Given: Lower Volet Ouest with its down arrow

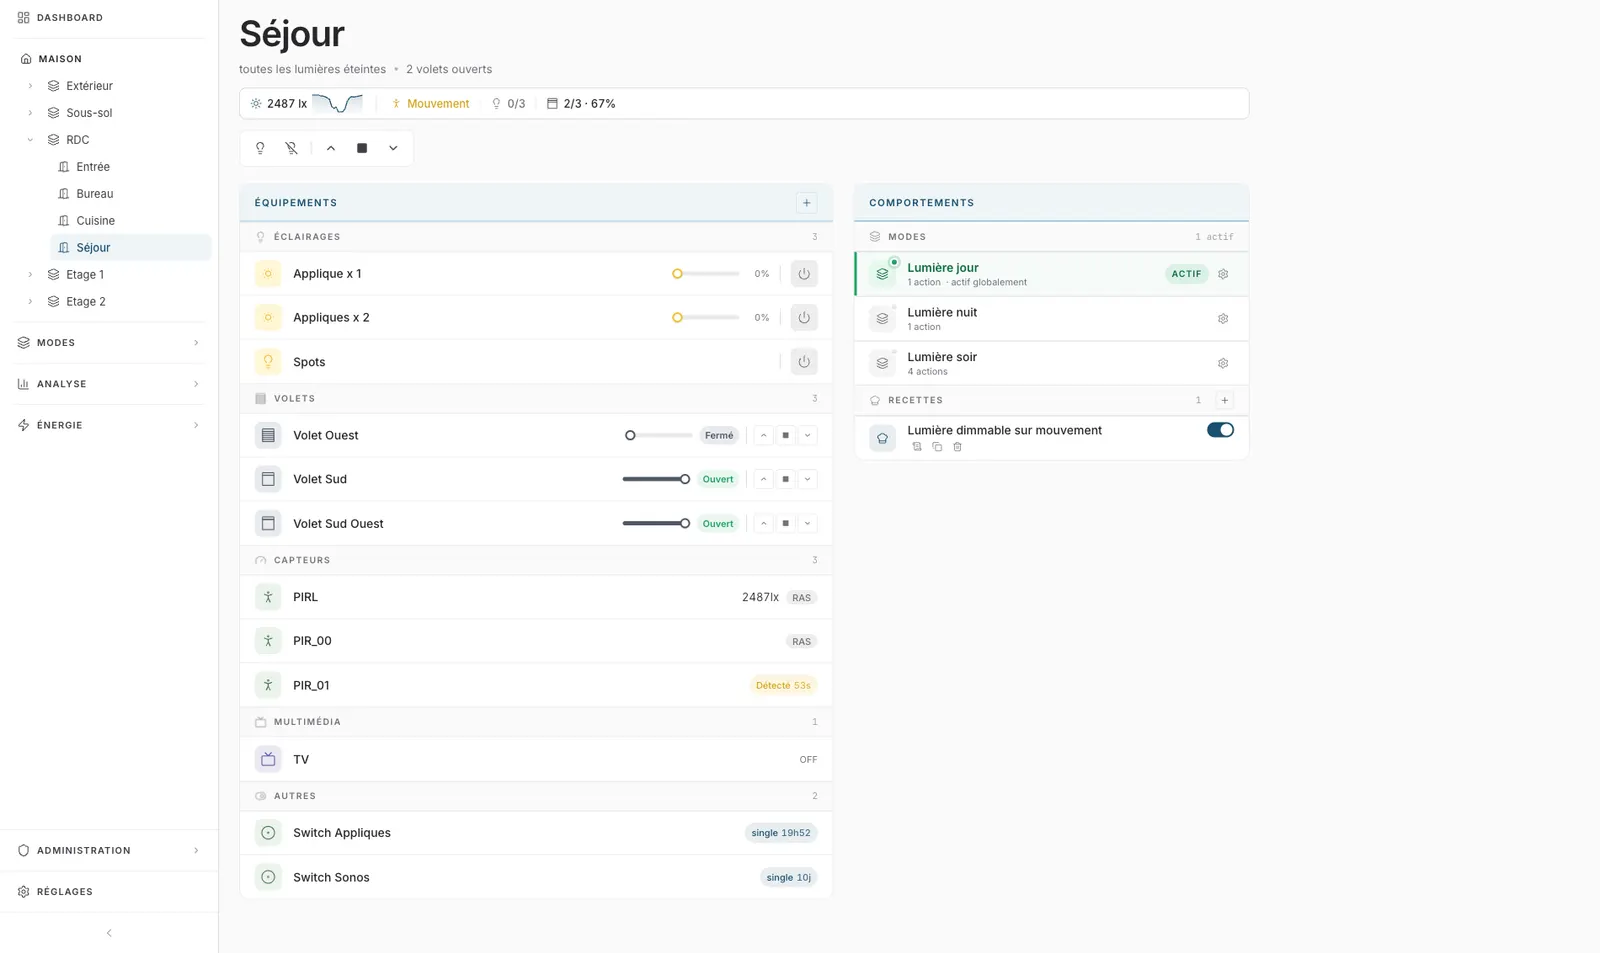Looking at the screenshot, I should click(x=807, y=435).
